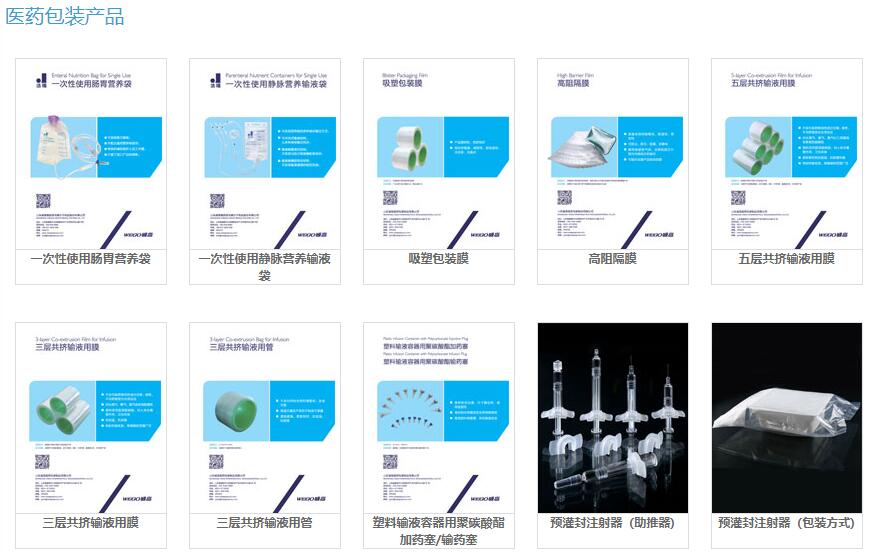Open the 高阻隔膜 brochure thumbnail
Image resolution: width=872 pixels, height=557 pixels.
coord(613,154)
